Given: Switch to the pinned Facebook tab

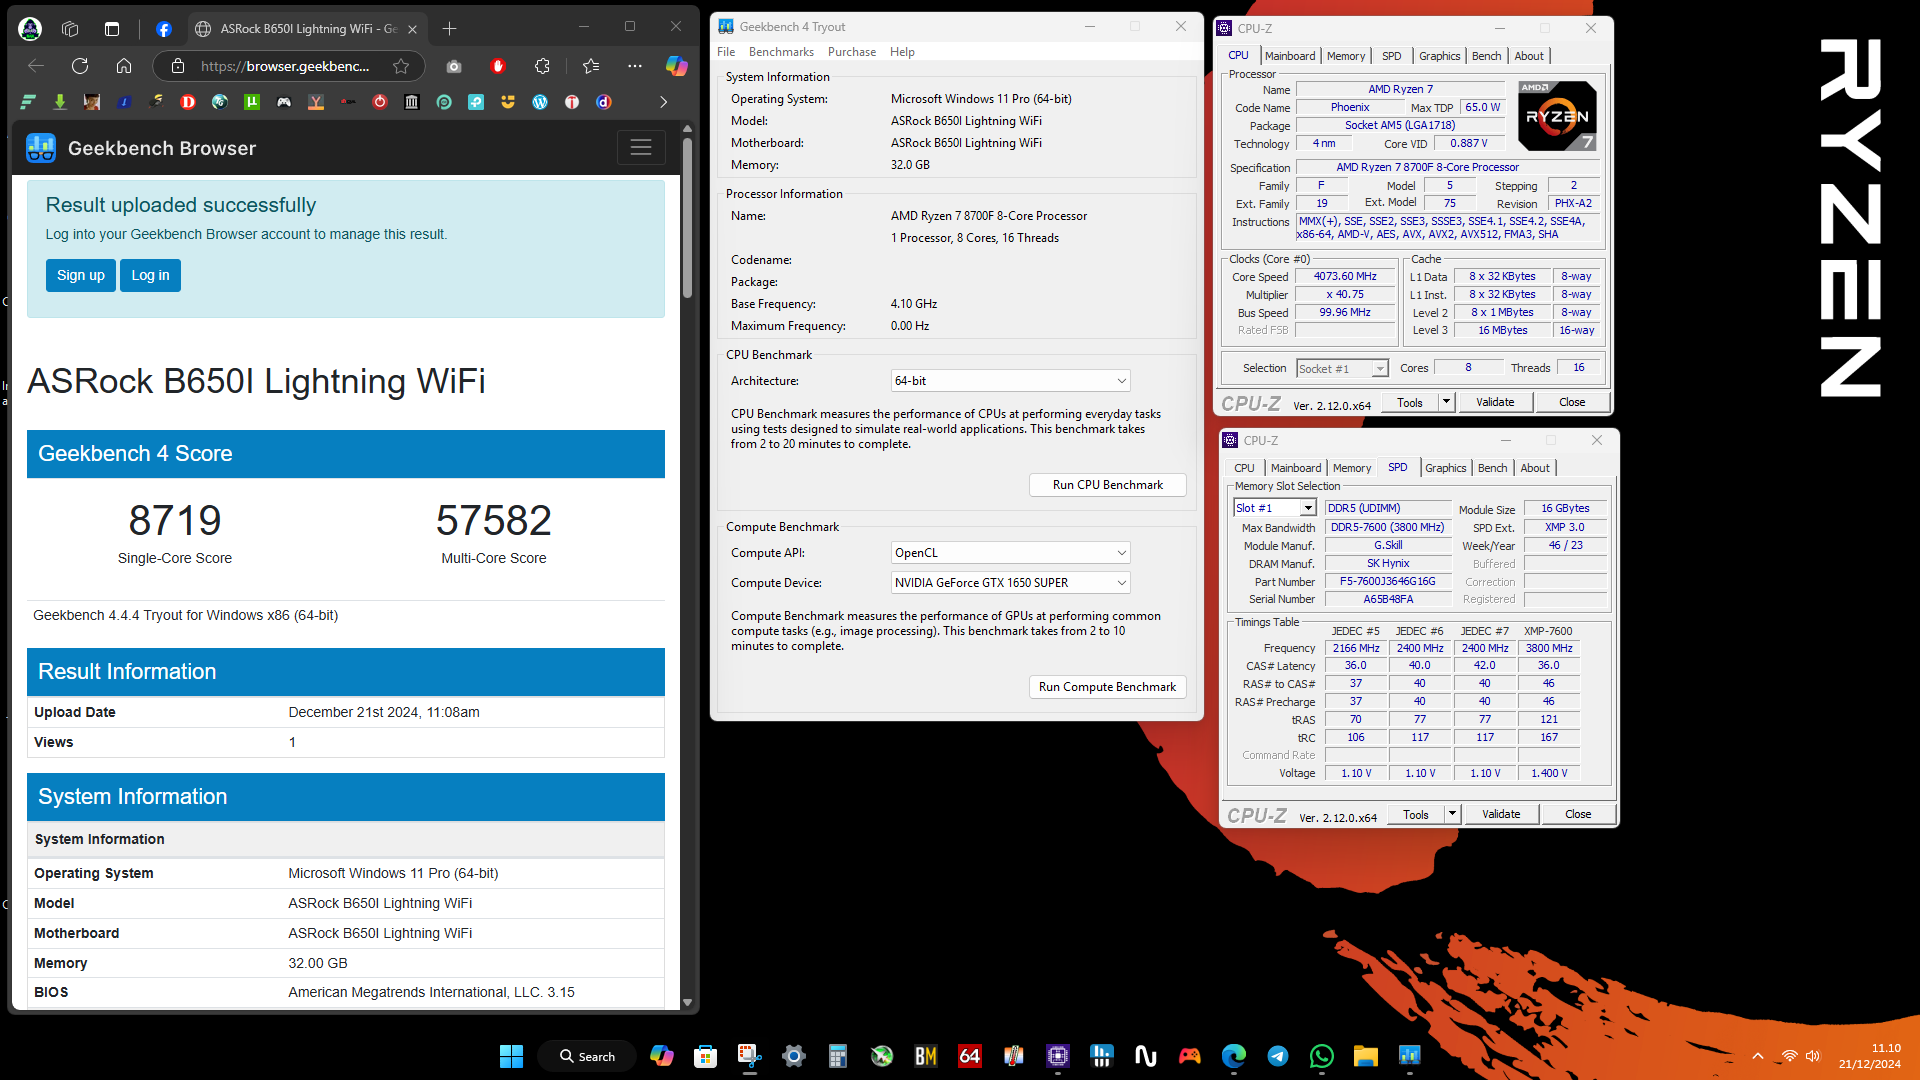Looking at the screenshot, I should pyautogui.click(x=164, y=29).
